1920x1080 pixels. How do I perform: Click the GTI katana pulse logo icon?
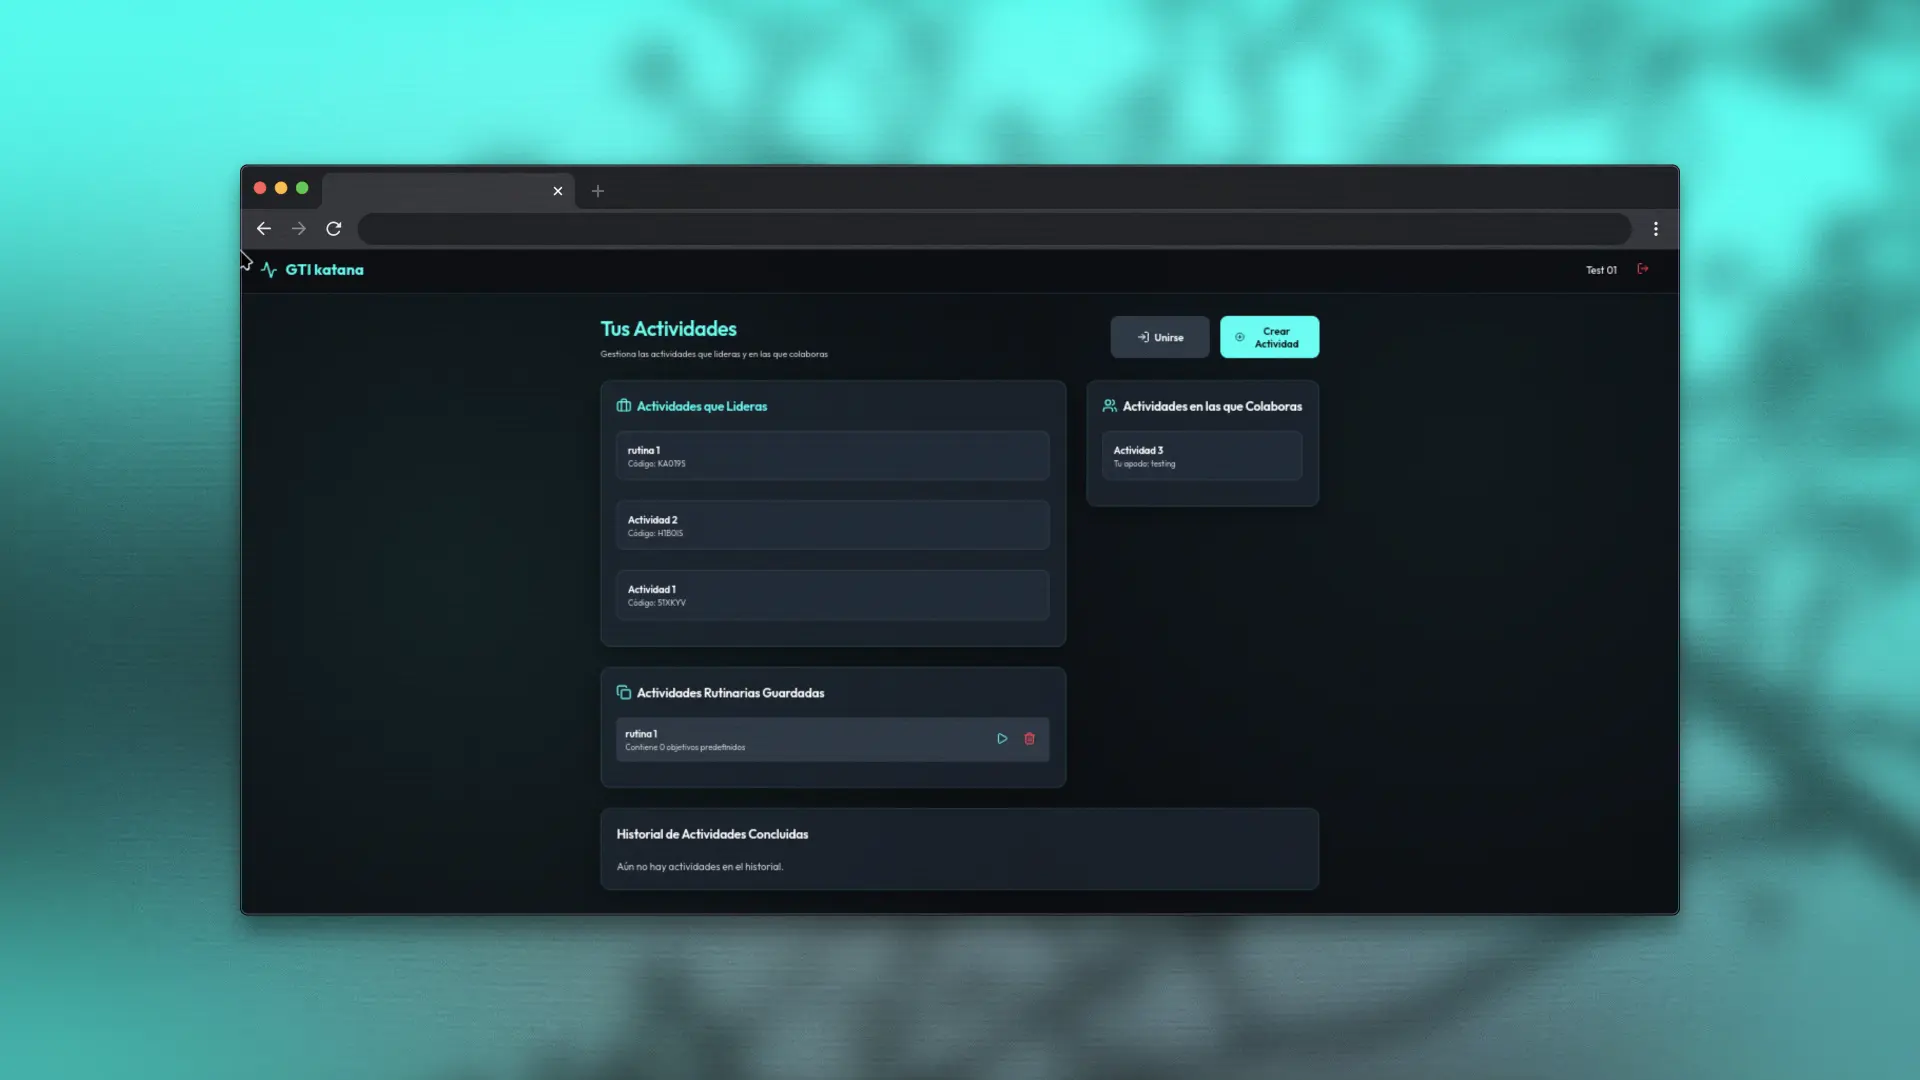coord(269,270)
